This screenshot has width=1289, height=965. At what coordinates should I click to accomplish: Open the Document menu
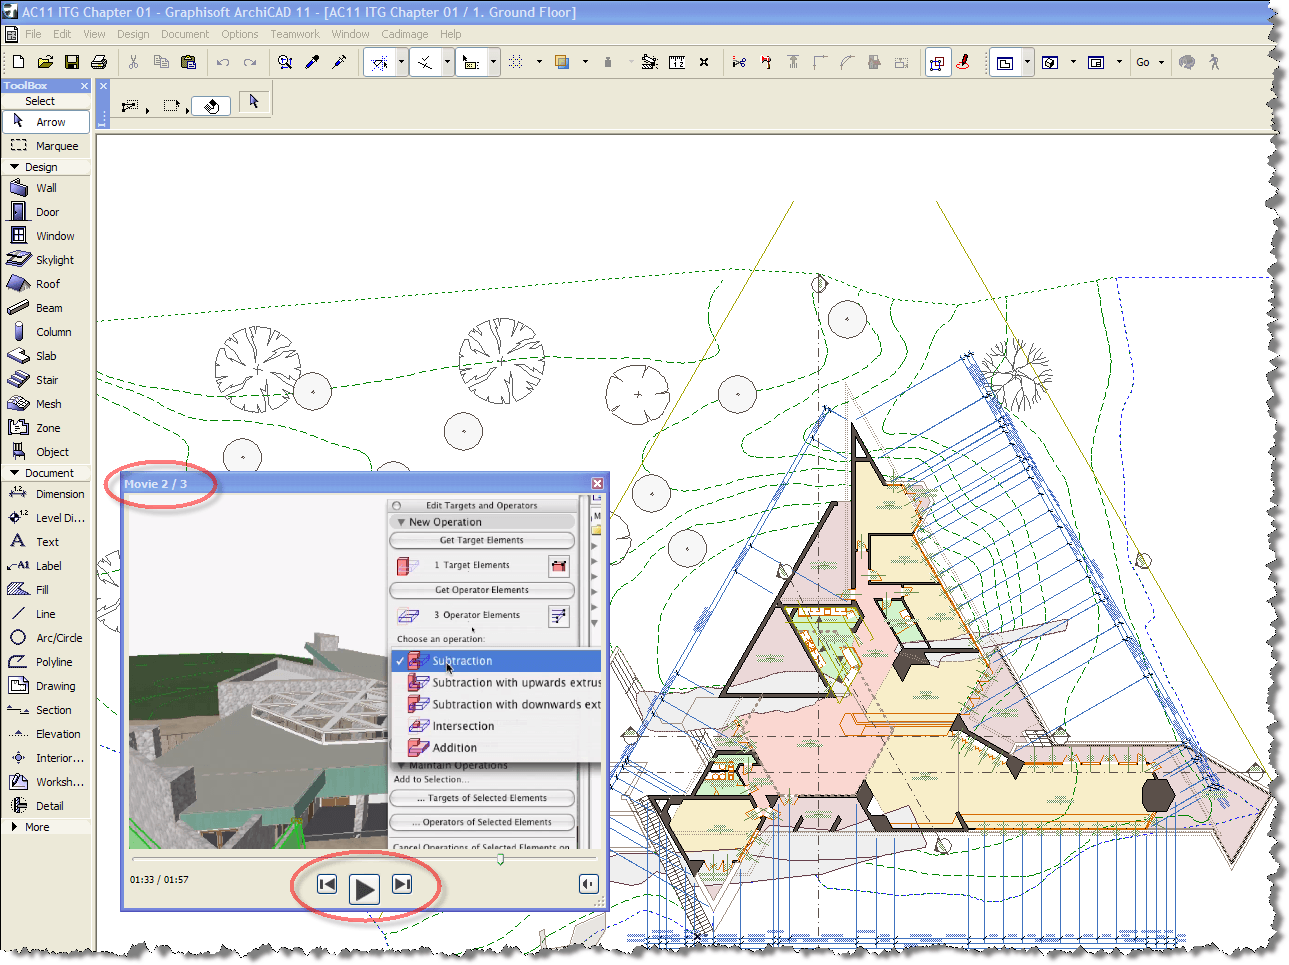click(x=185, y=34)
